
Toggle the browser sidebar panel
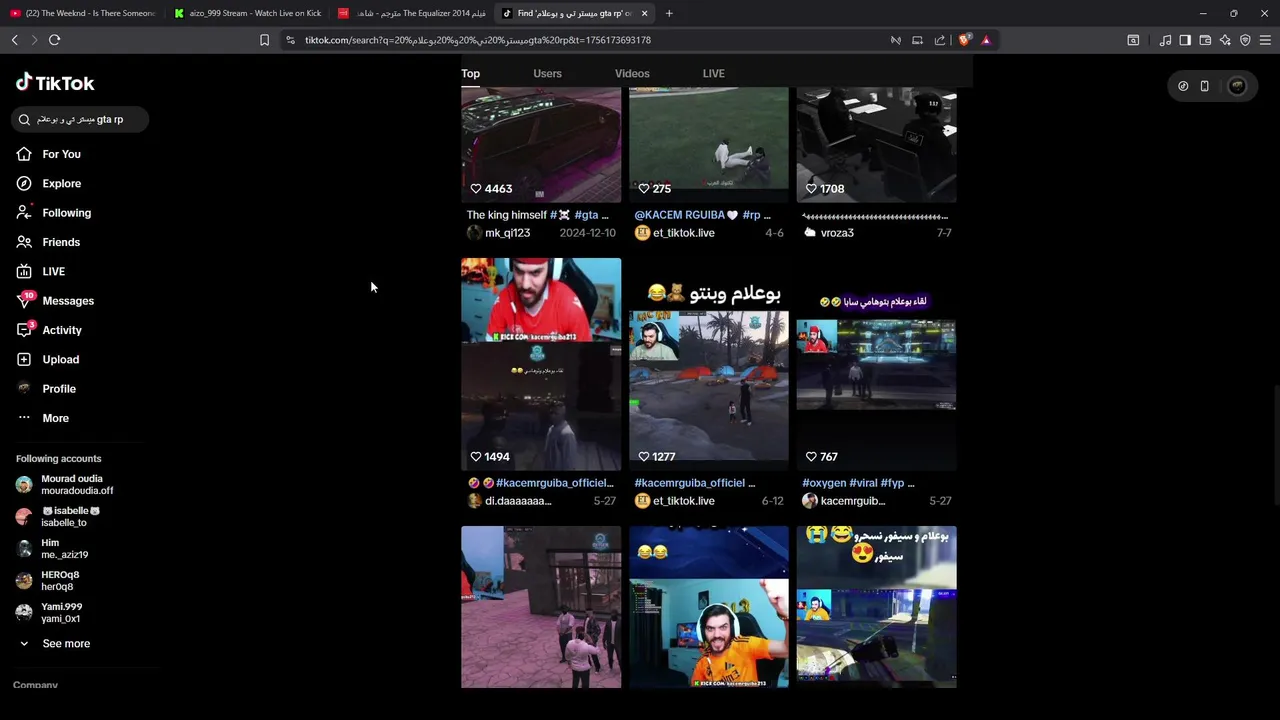1185,40
